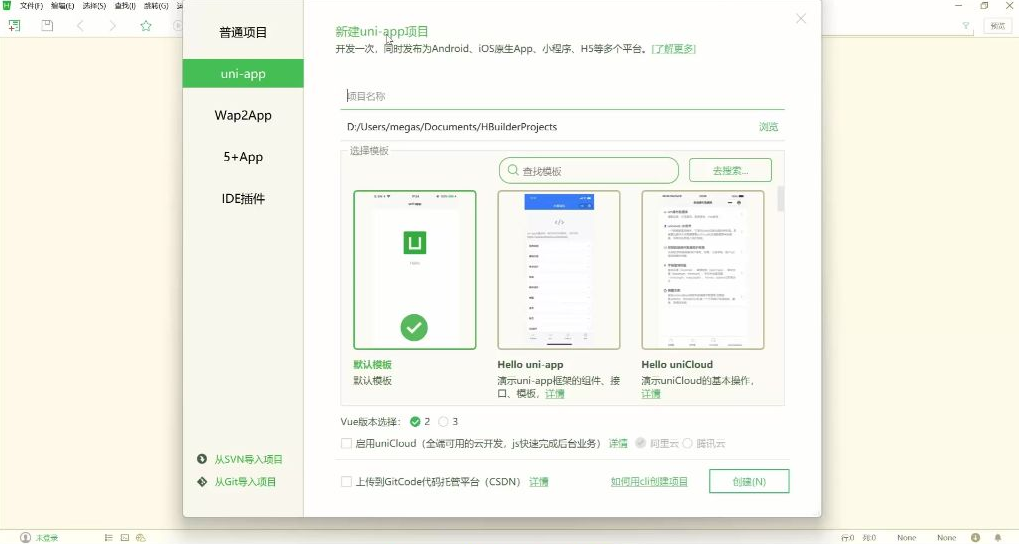Close the new project dialog with X
The height and width of the screenshot is (544, 1019).
tap(801, 18)
